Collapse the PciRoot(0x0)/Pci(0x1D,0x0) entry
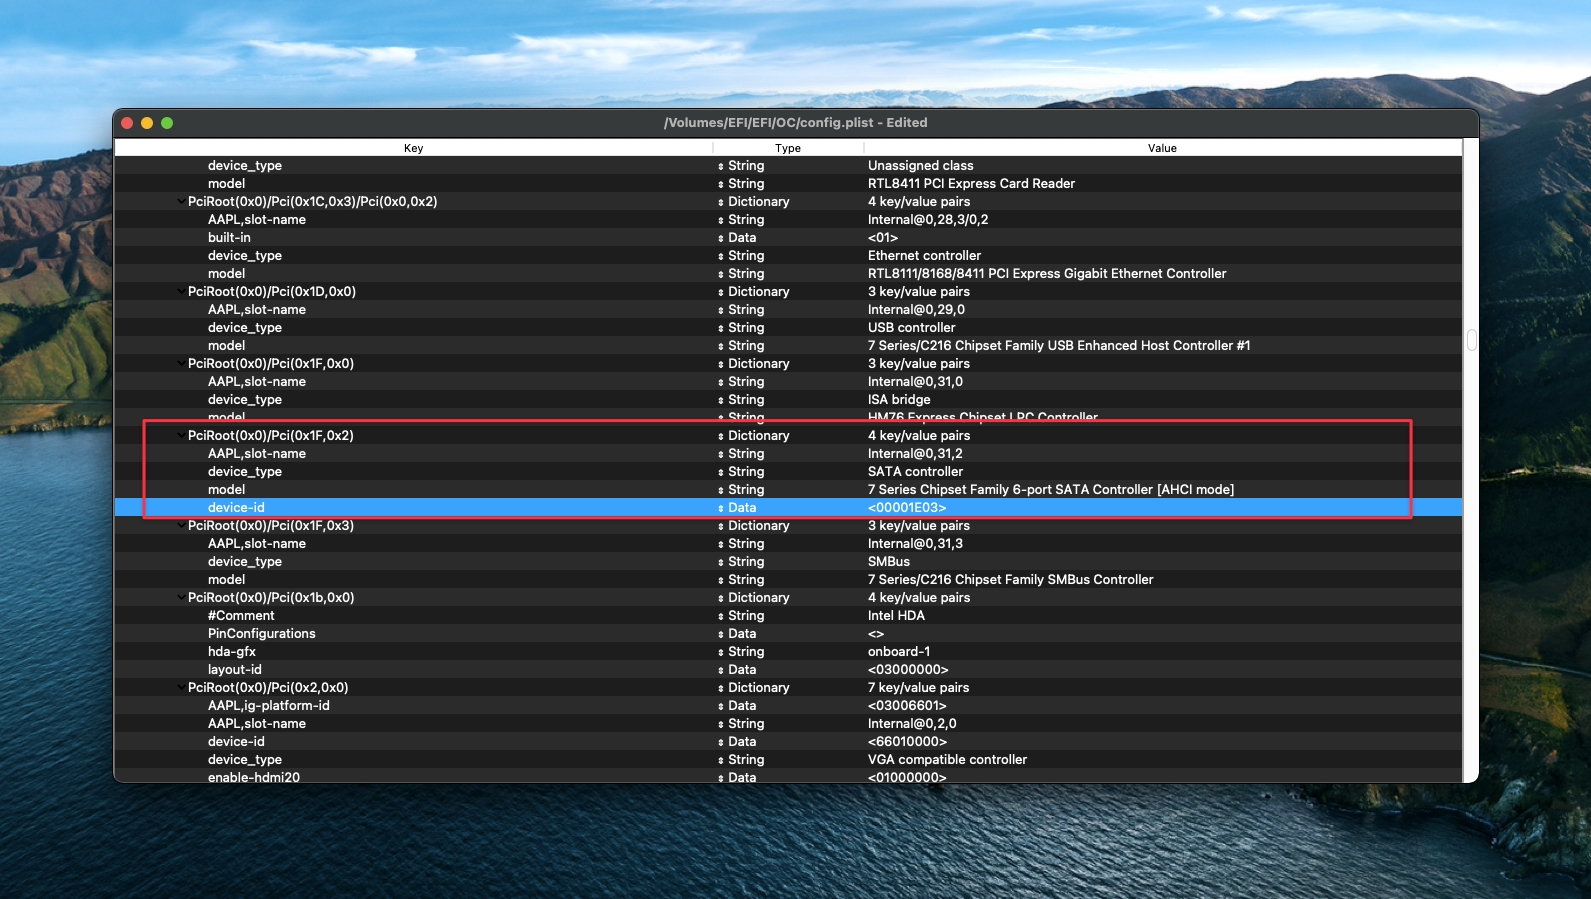The image size is (1591, 899). click(x=180, y=292)
